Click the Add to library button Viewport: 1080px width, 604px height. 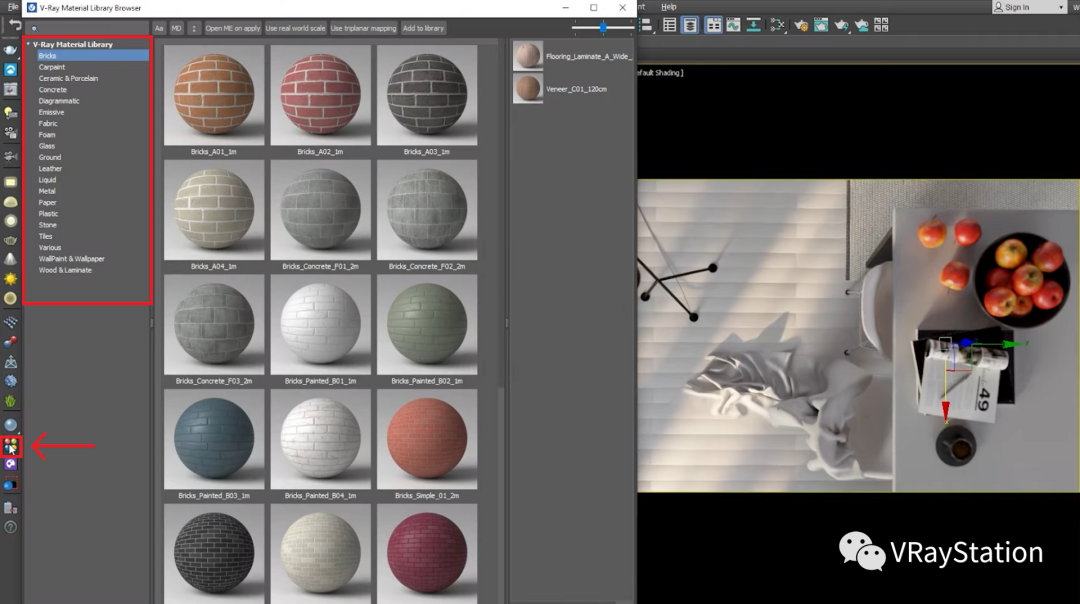pyautogui.click(x=423, y=28)
